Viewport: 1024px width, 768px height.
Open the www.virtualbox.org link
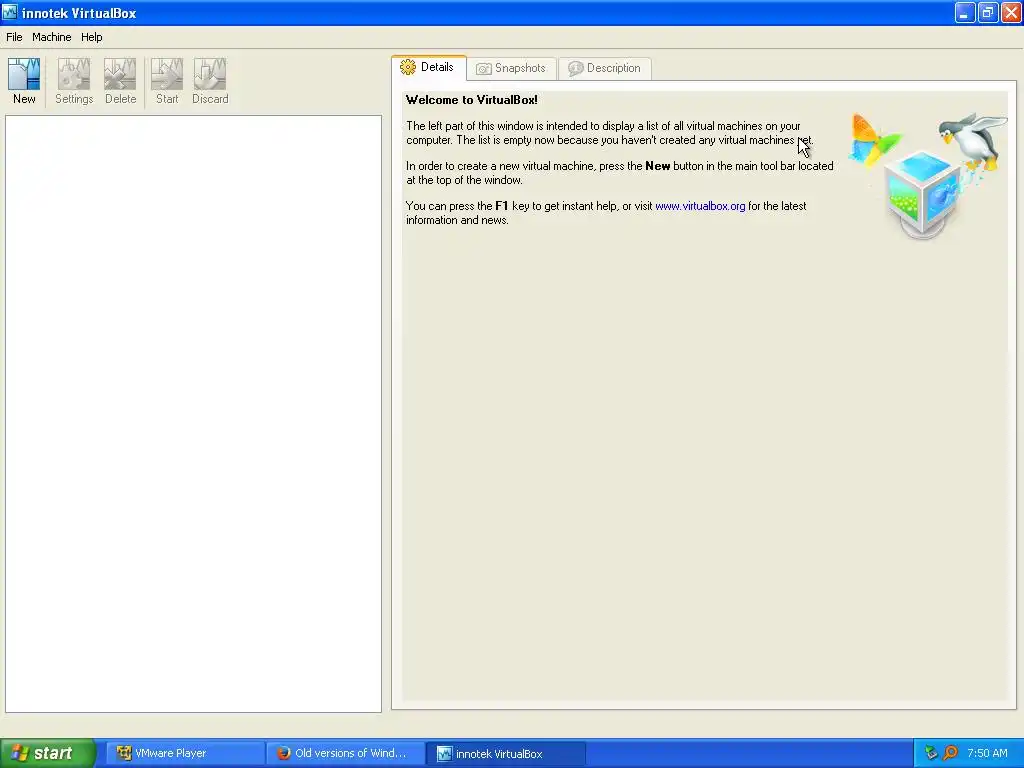click(700, 206)
